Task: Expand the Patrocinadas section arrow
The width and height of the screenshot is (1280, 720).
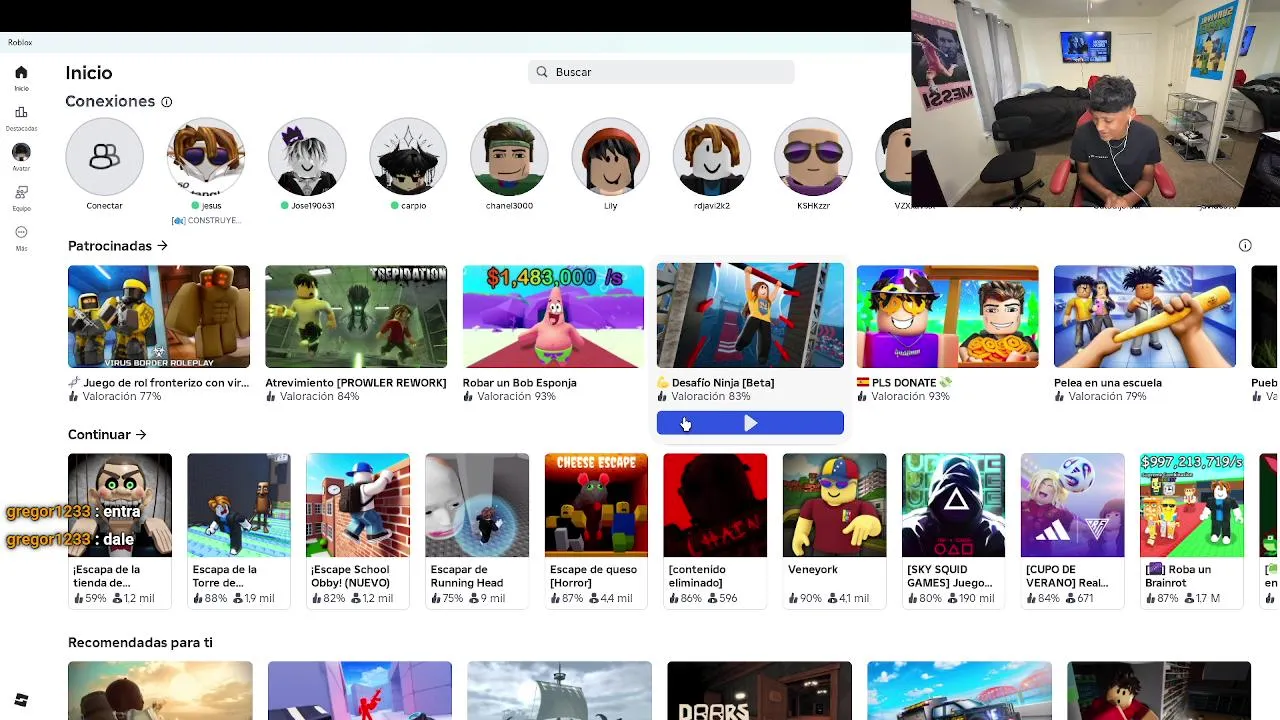Action: [162, 246]
